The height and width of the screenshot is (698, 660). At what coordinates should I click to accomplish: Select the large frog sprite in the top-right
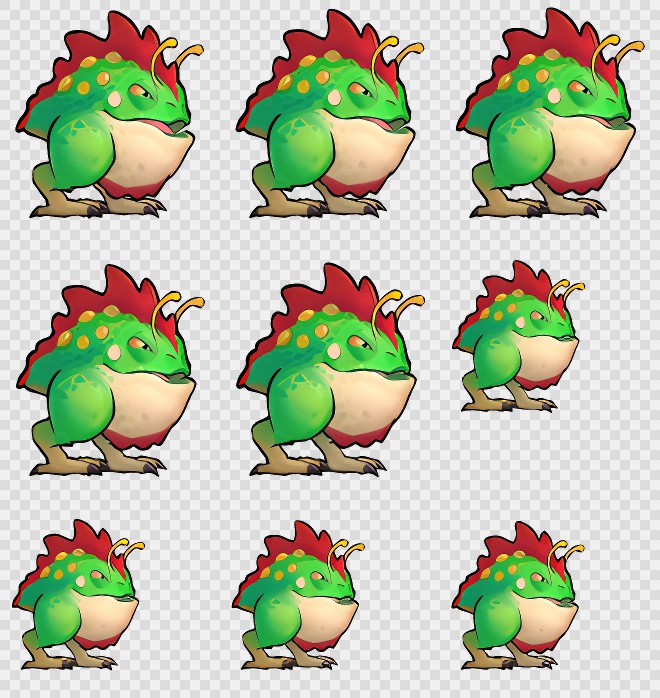[x=551, y=113]
